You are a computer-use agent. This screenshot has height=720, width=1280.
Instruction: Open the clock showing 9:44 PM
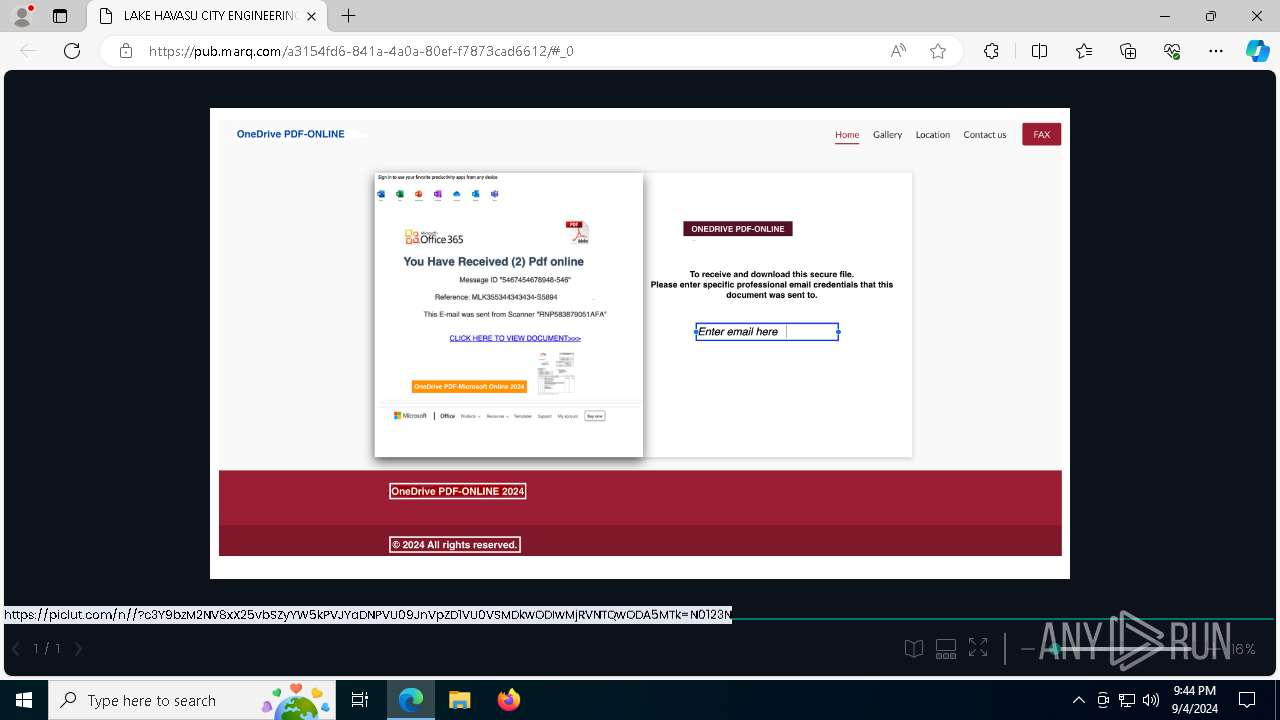click(1194, 700)
